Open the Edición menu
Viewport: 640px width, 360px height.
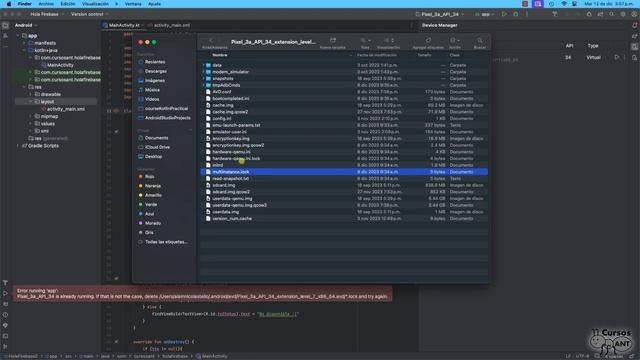click(68, 4)
